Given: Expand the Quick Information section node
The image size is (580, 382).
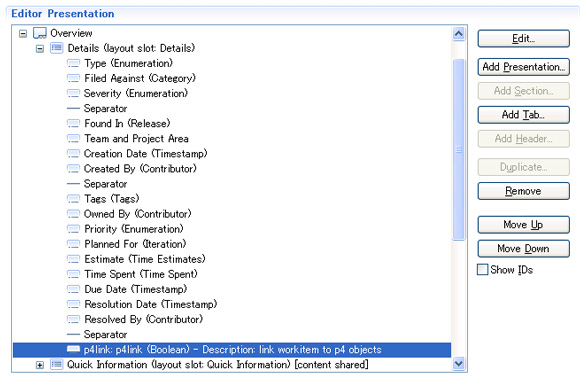Looking at the screenshot, I should [40, 365].
